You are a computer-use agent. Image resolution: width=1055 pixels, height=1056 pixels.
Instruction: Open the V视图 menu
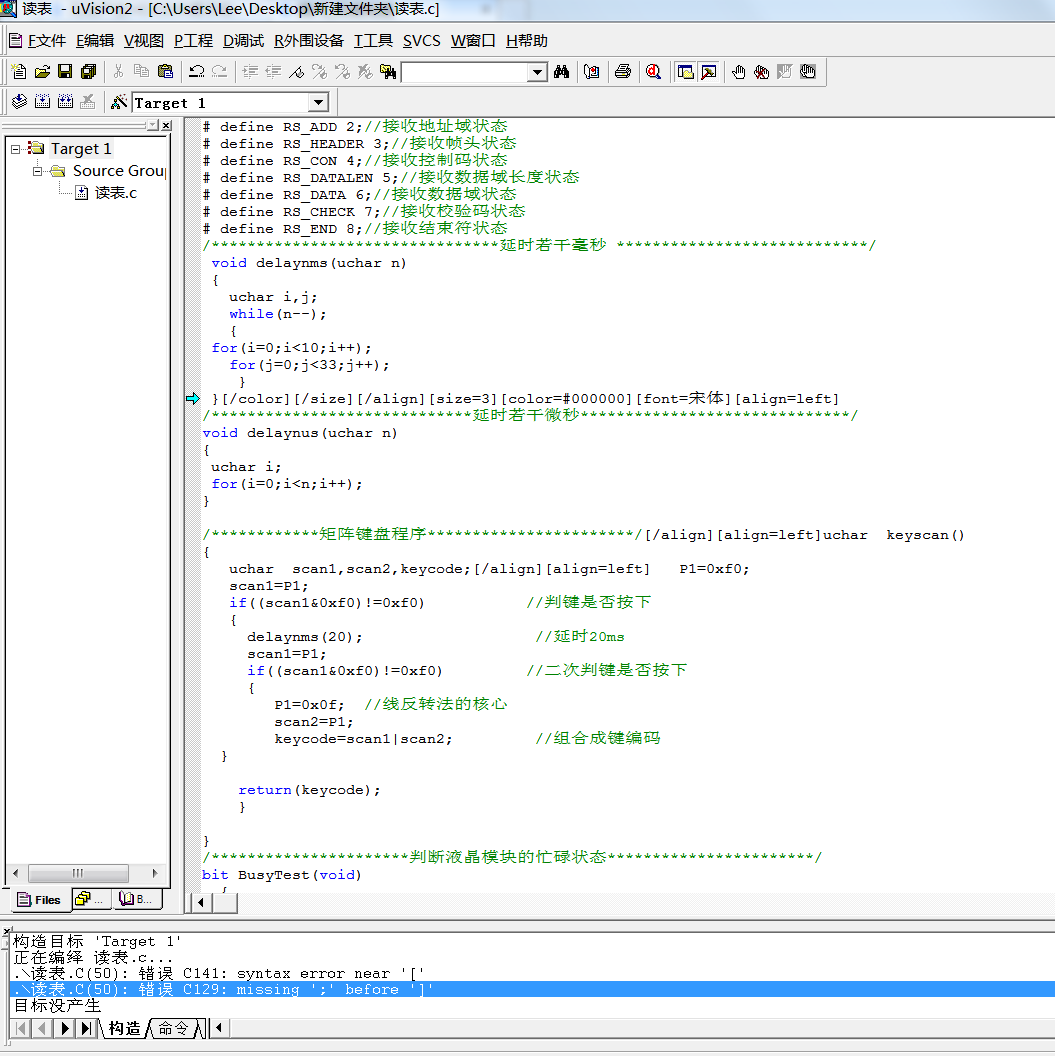coord(143,40)
